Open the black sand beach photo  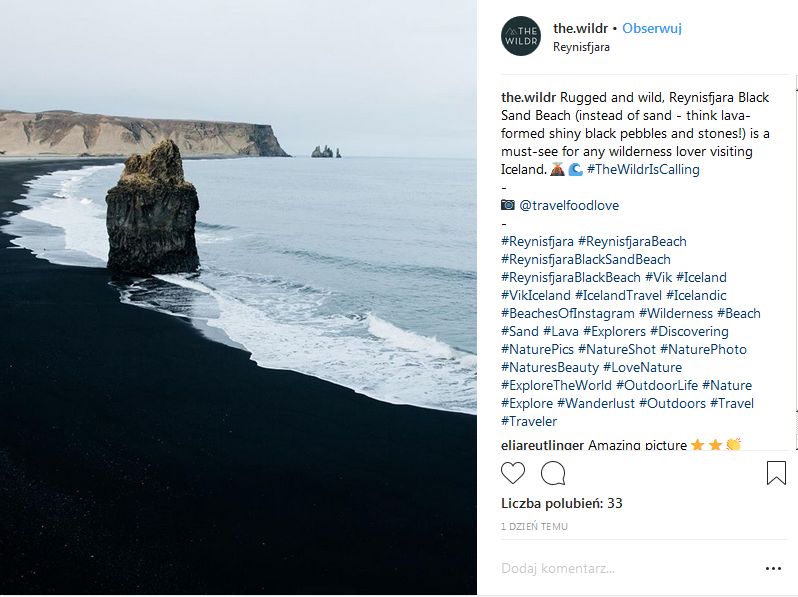[238, 298]
